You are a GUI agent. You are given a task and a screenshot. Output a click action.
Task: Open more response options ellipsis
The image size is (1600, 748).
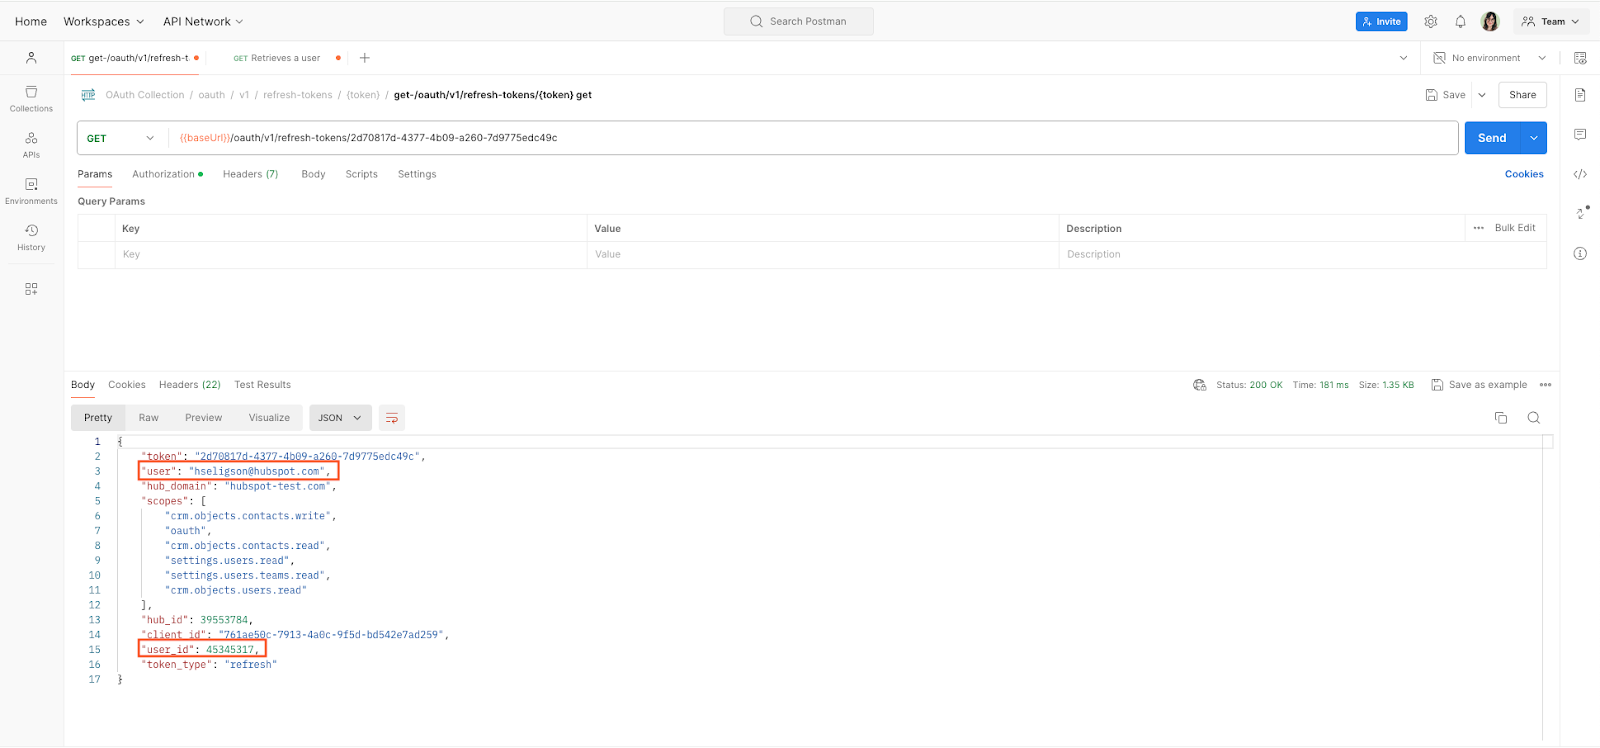tap(1545, 385)
